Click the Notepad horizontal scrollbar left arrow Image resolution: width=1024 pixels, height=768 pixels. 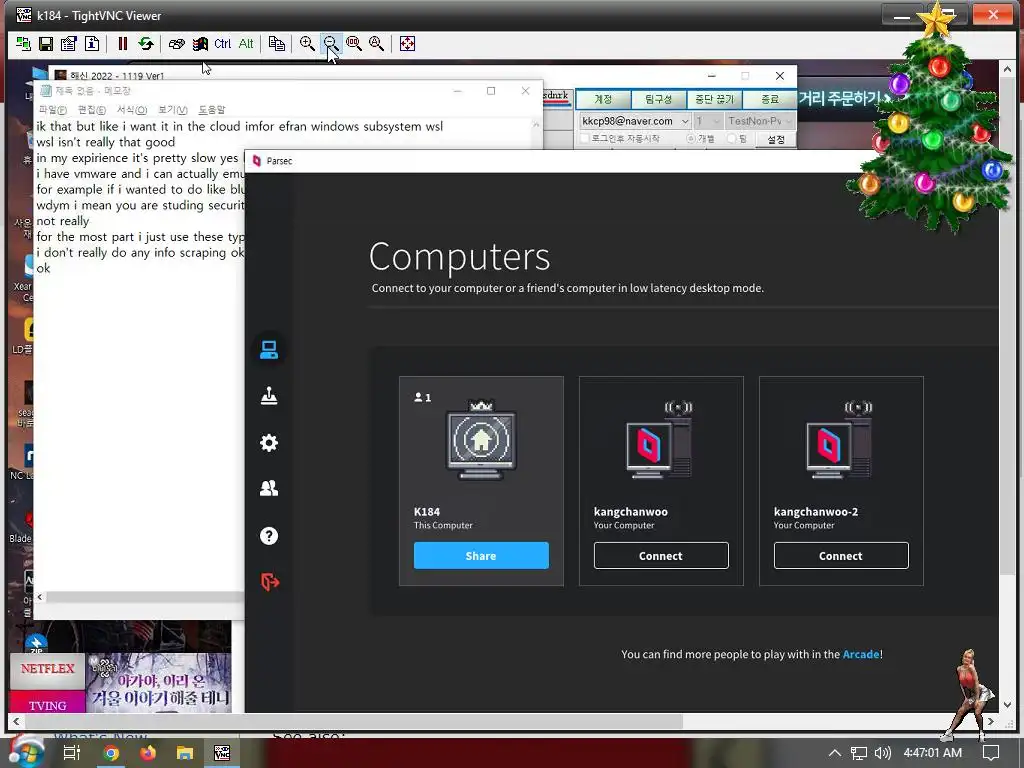tap(40, 597)
